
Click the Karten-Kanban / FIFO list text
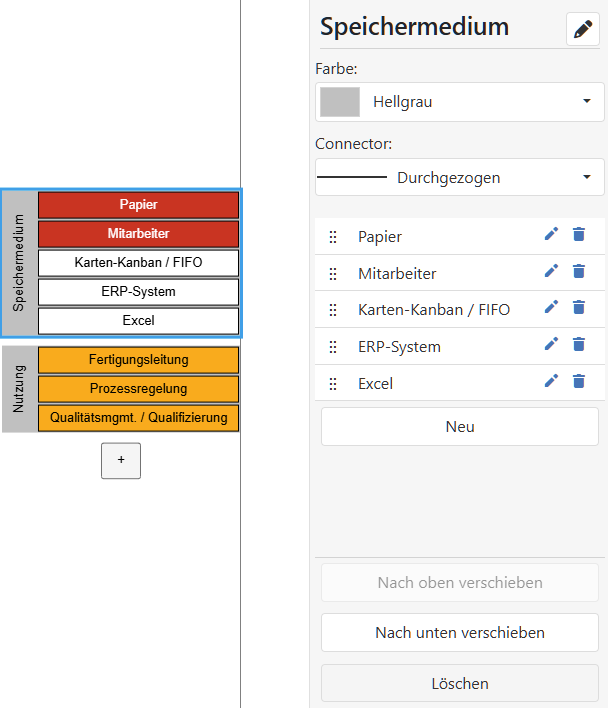434,310
